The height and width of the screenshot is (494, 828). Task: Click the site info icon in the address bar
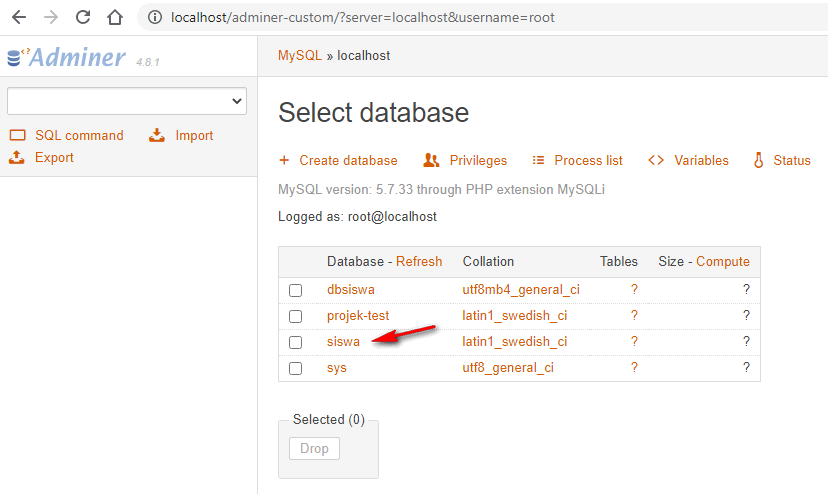153,18
